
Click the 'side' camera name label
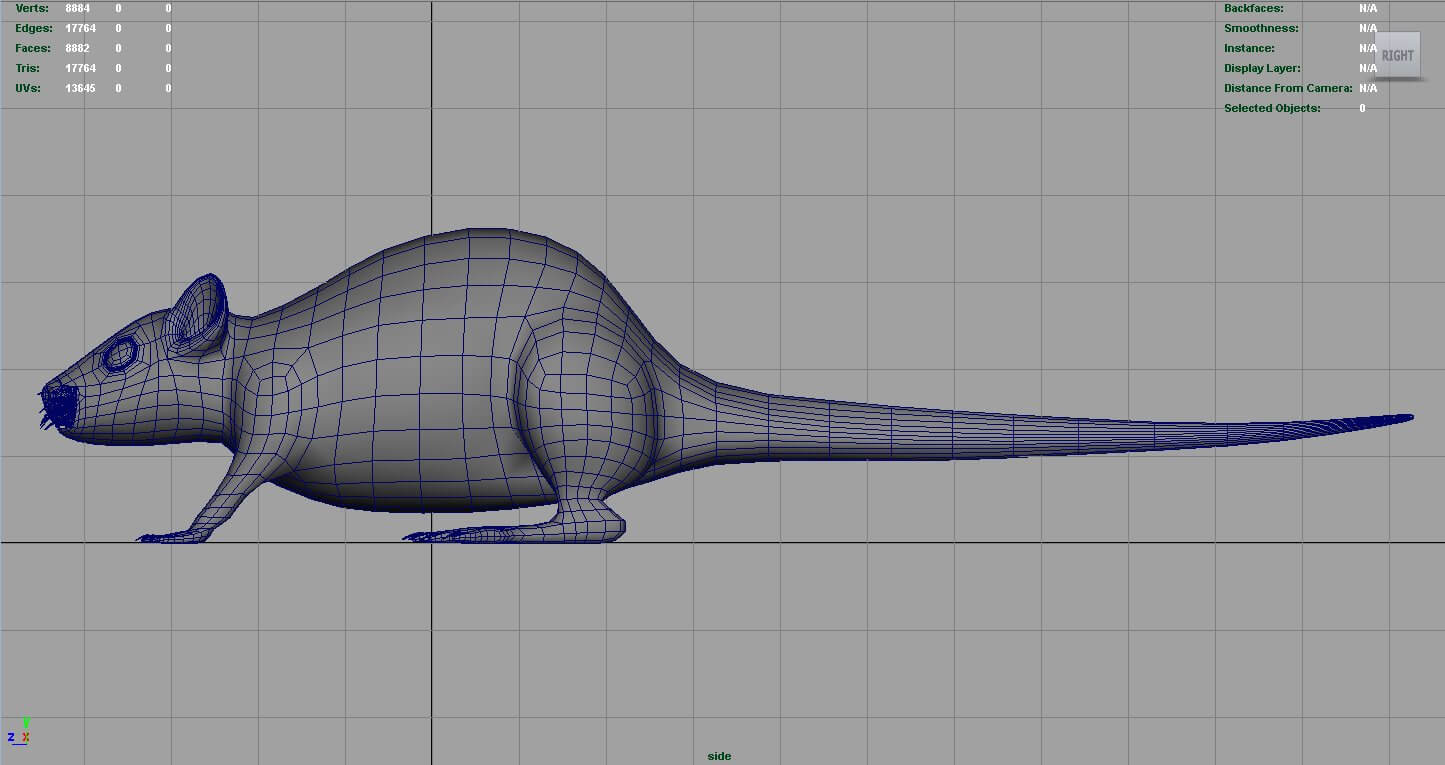(719, 756)
